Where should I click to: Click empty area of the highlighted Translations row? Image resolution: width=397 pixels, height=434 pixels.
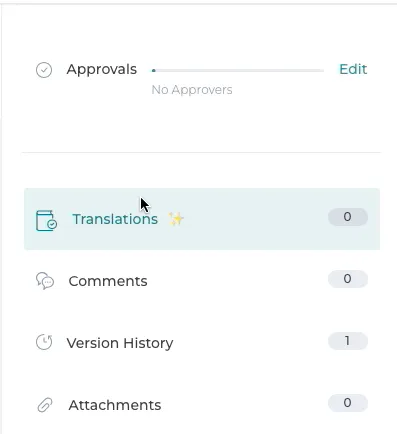255,219
